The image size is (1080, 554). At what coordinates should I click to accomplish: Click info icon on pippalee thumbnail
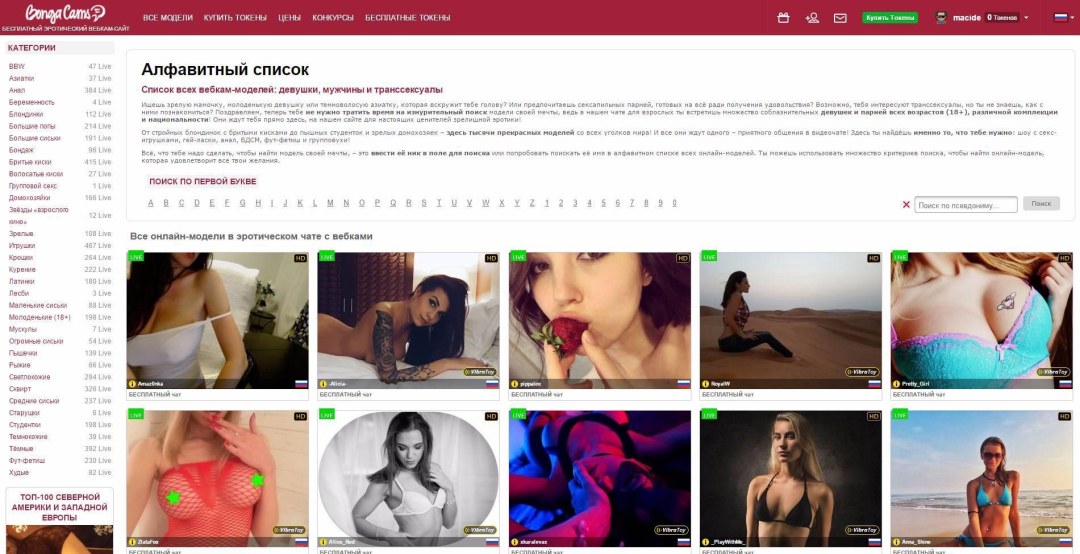[515, 384]
